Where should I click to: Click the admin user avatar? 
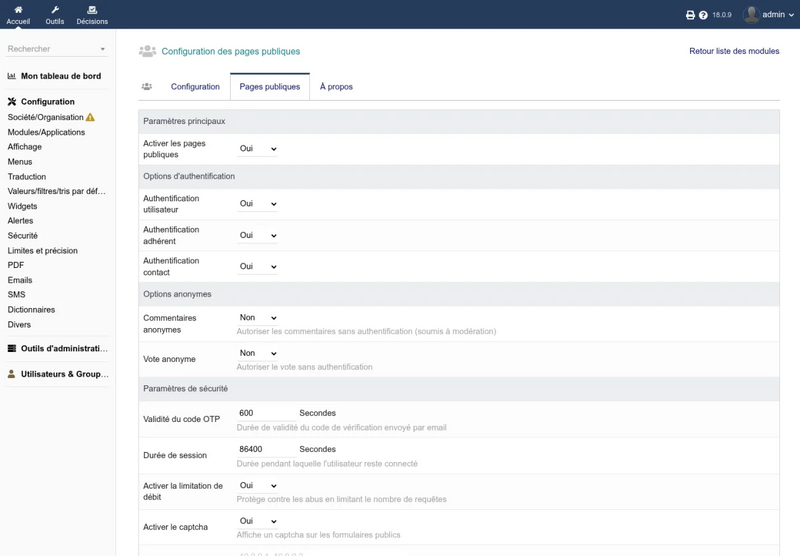click(751, 14)
